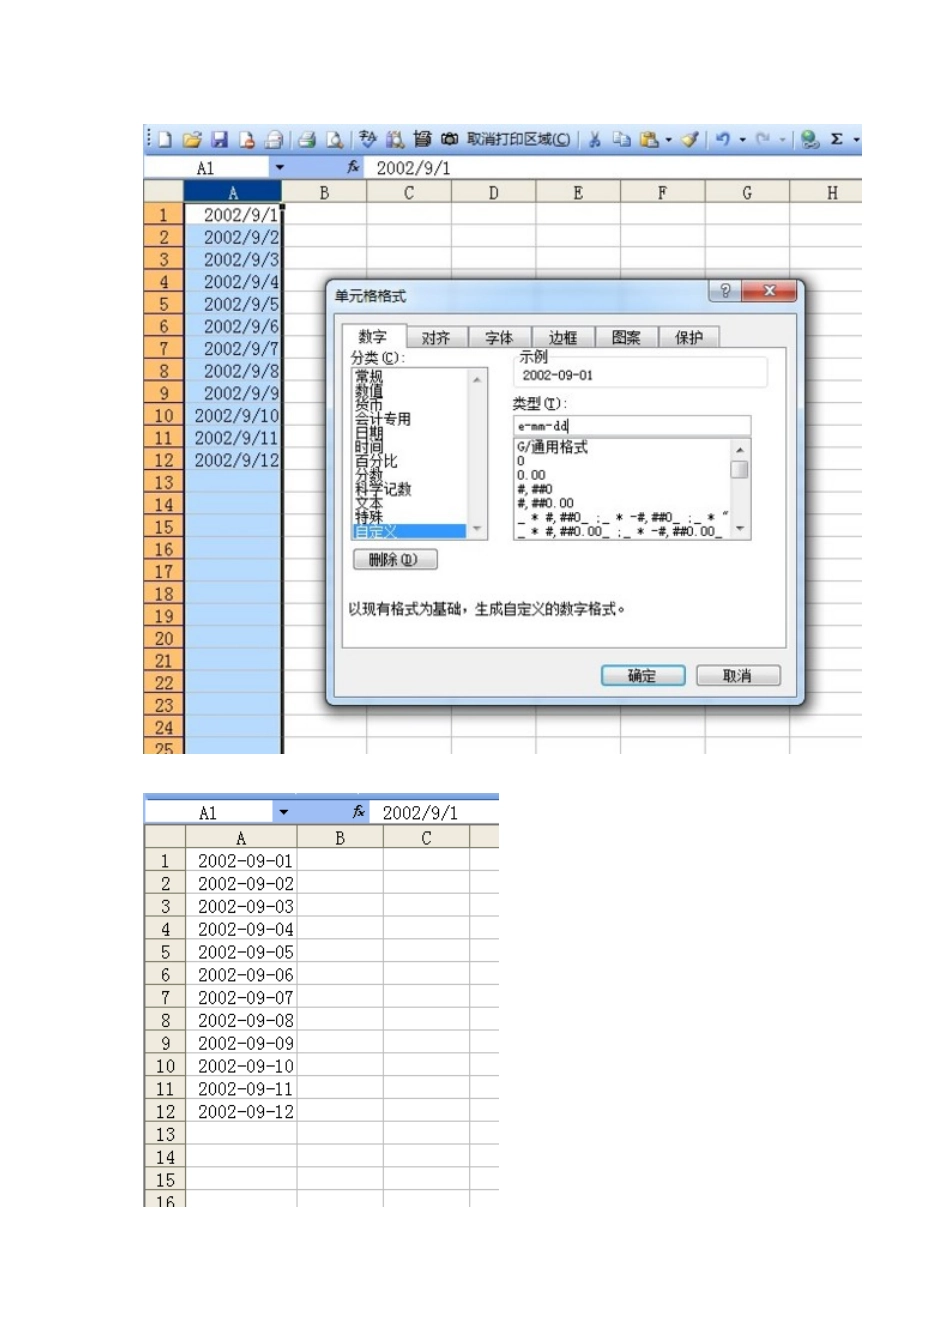This screenshot has height=1344, width=950.
Task: Click the 删除 button
Action: [395, 560]
